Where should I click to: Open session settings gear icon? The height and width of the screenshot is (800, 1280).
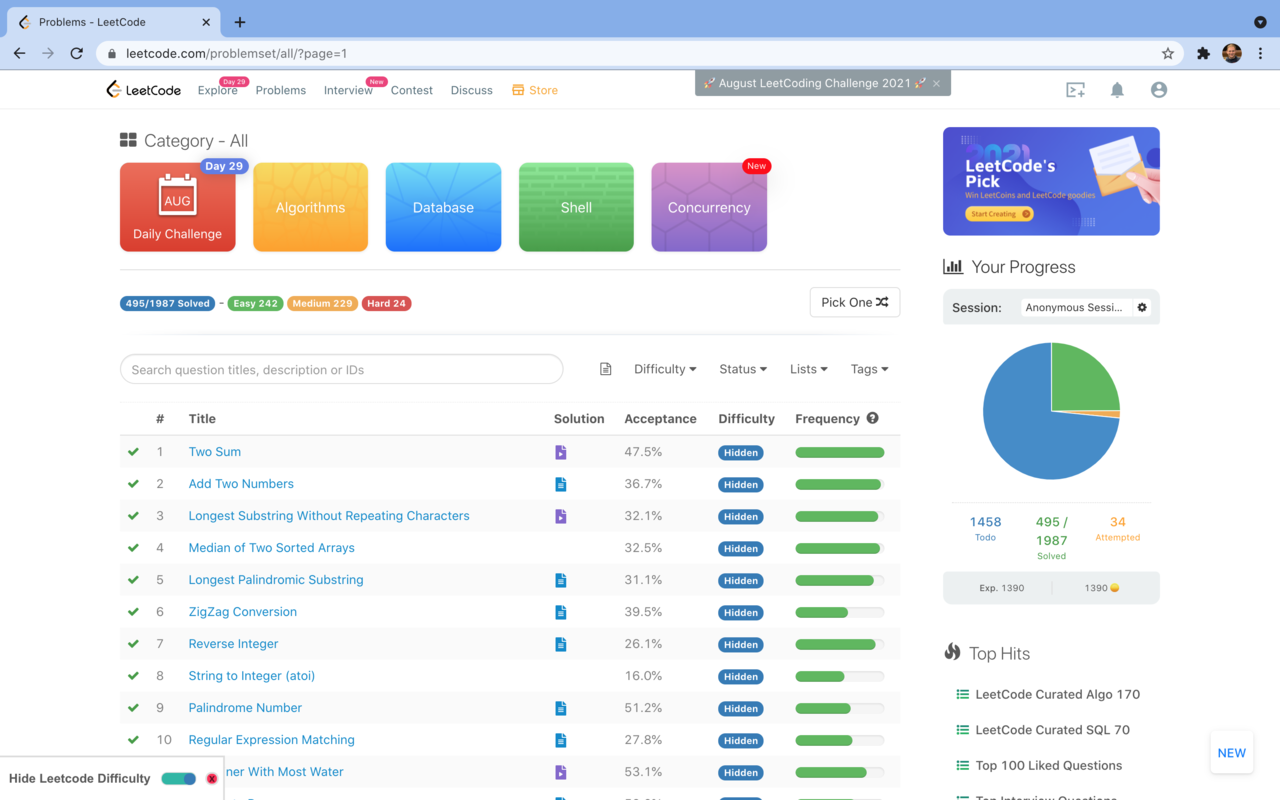1142,307
